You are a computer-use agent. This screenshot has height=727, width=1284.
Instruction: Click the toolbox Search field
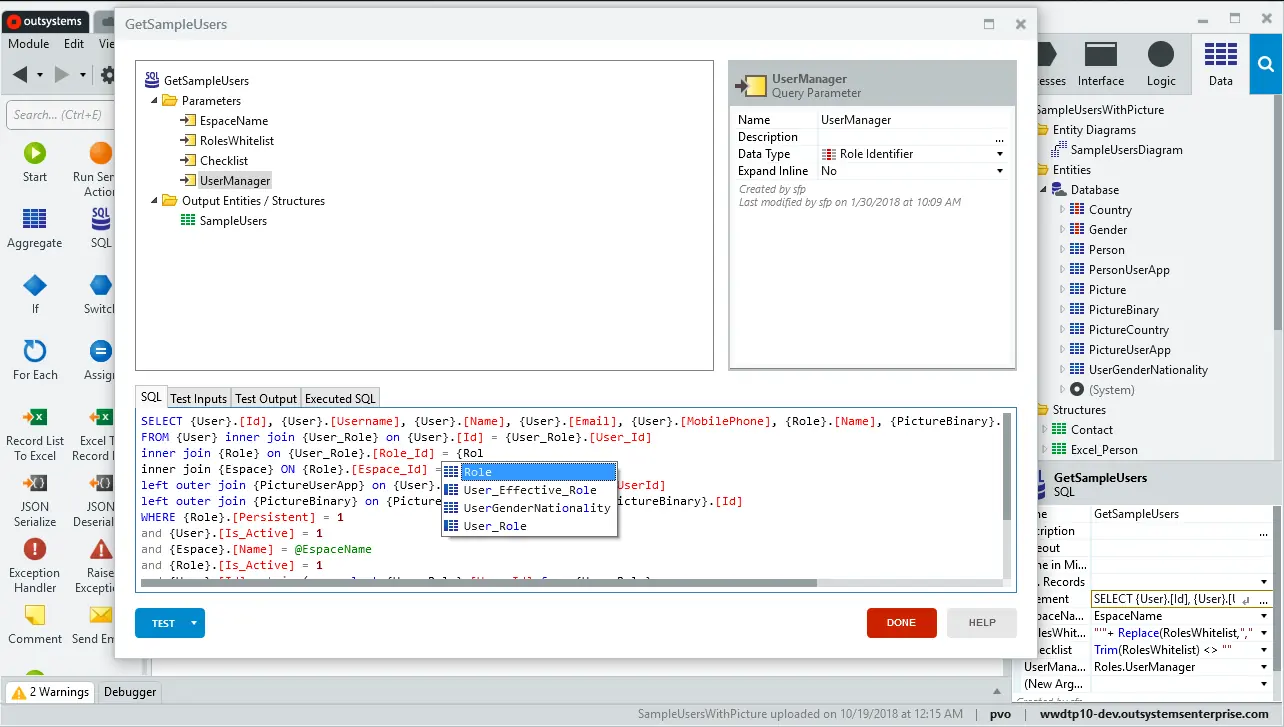62,114
